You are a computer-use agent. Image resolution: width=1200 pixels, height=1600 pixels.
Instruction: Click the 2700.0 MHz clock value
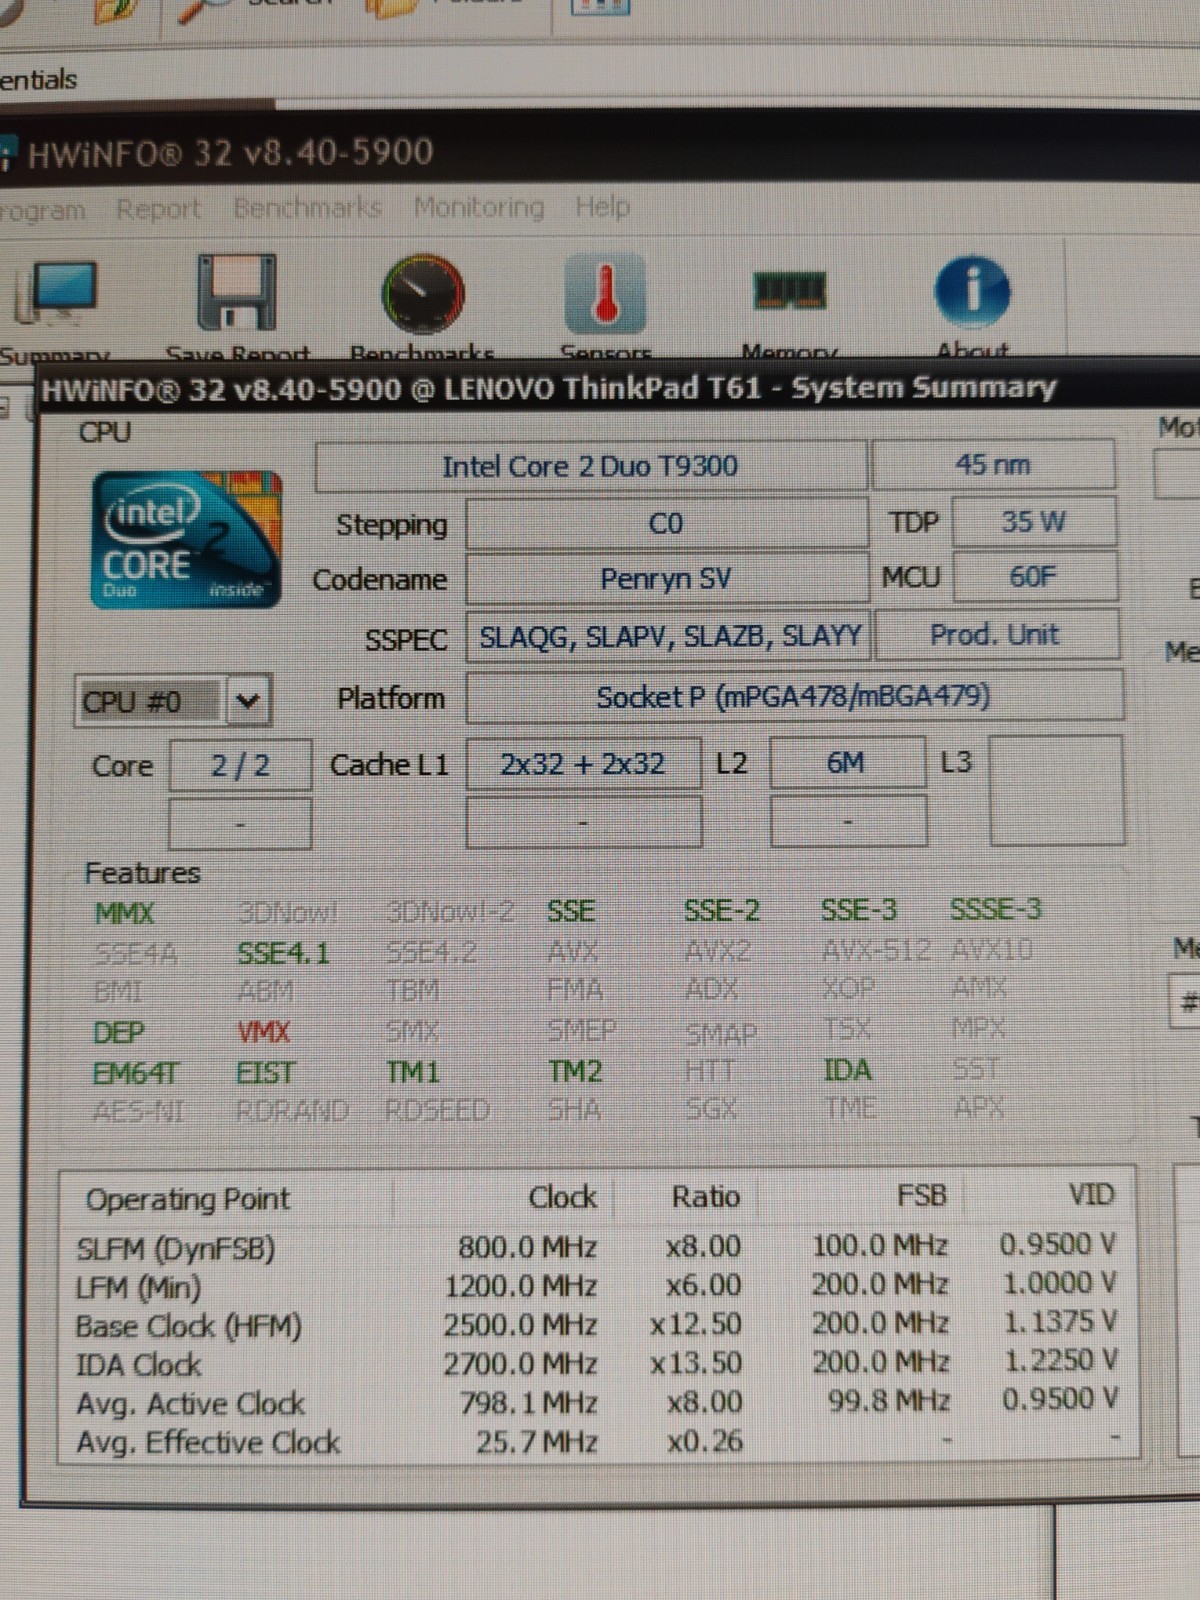[x=521, y=1364]
